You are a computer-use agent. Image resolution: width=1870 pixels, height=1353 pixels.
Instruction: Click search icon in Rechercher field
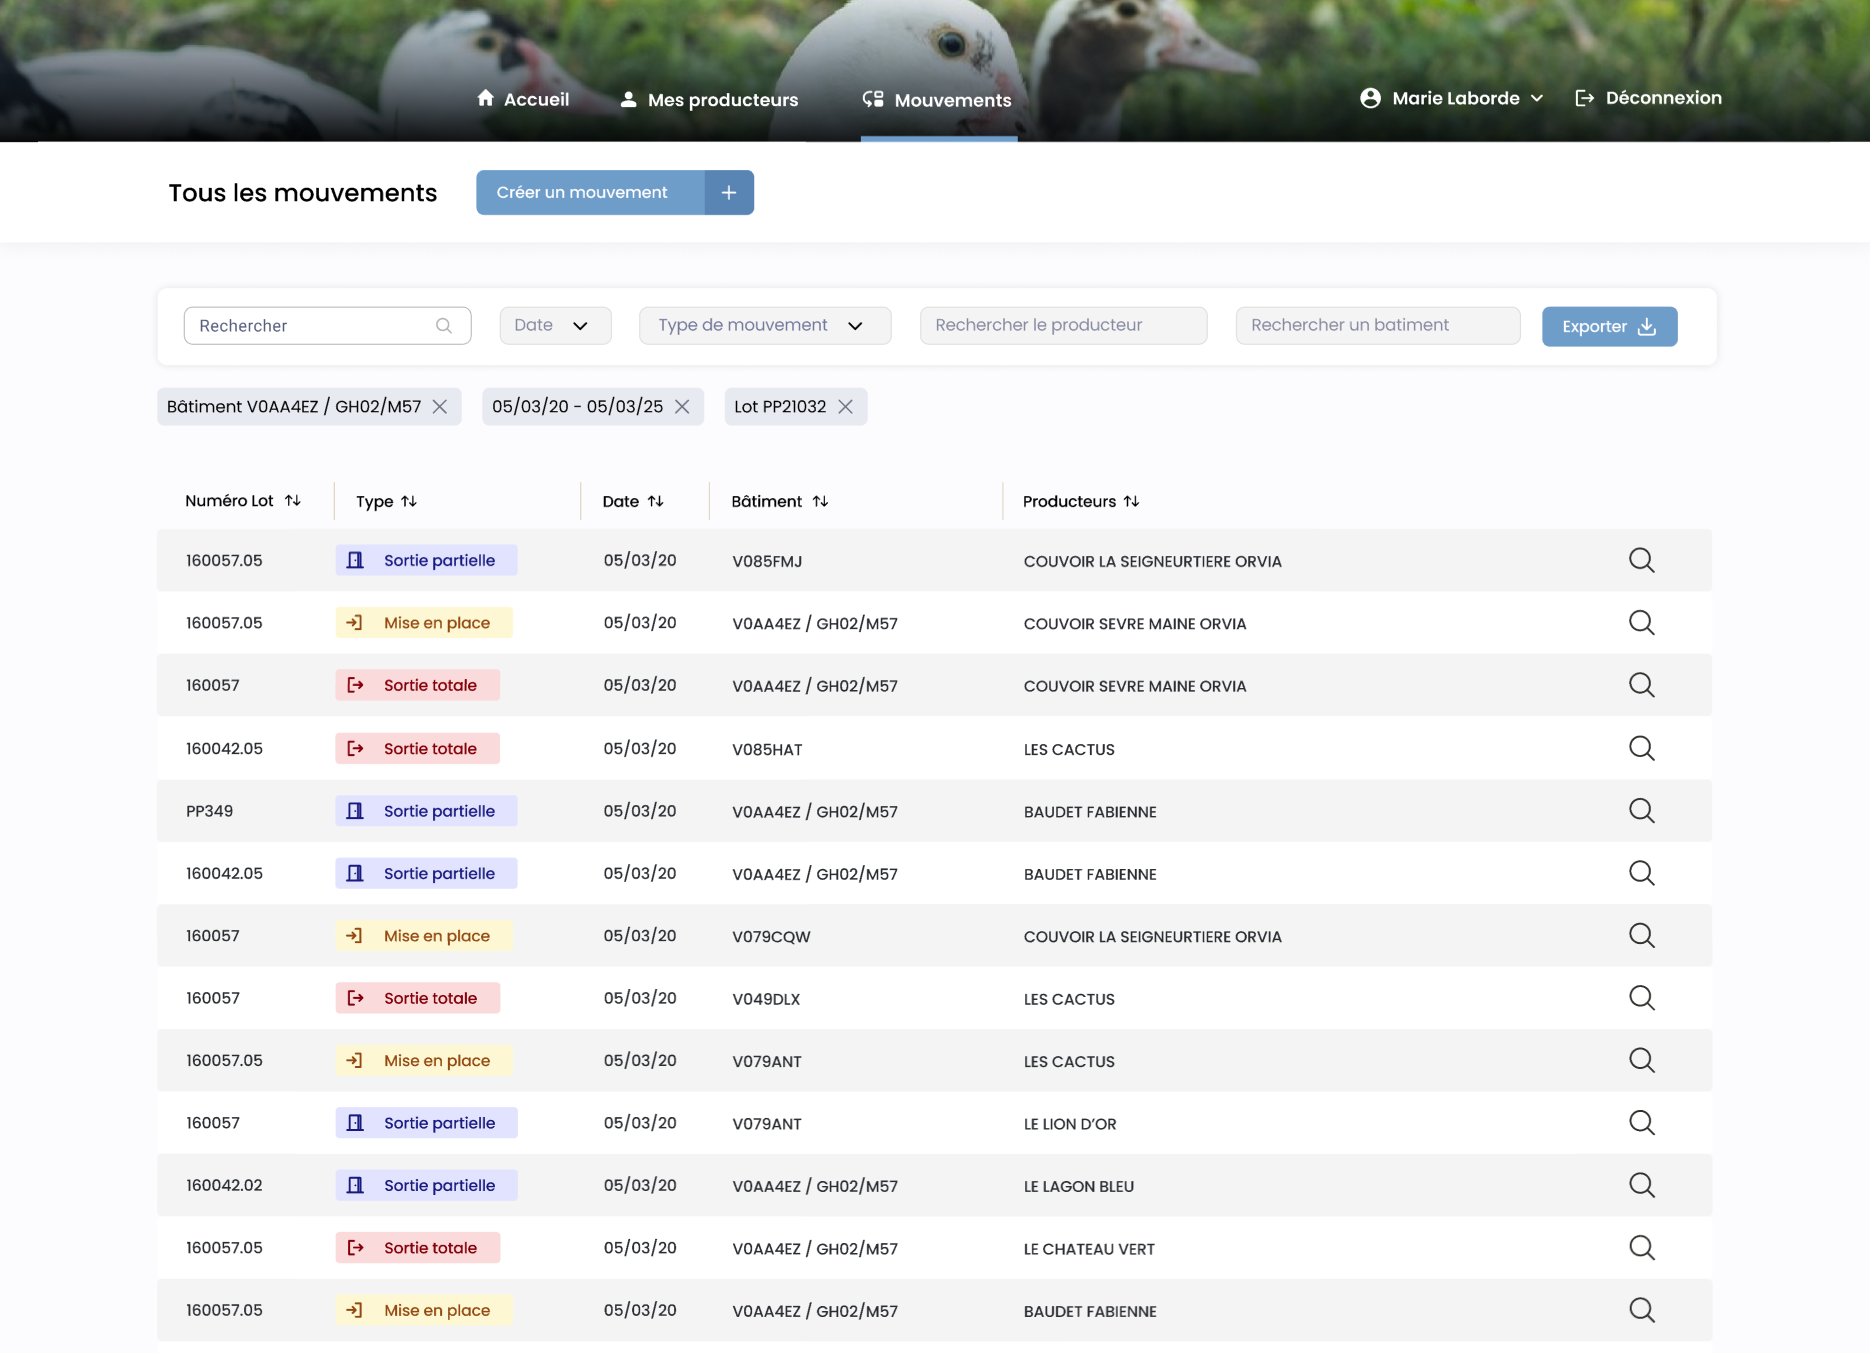tap(444, 326)
